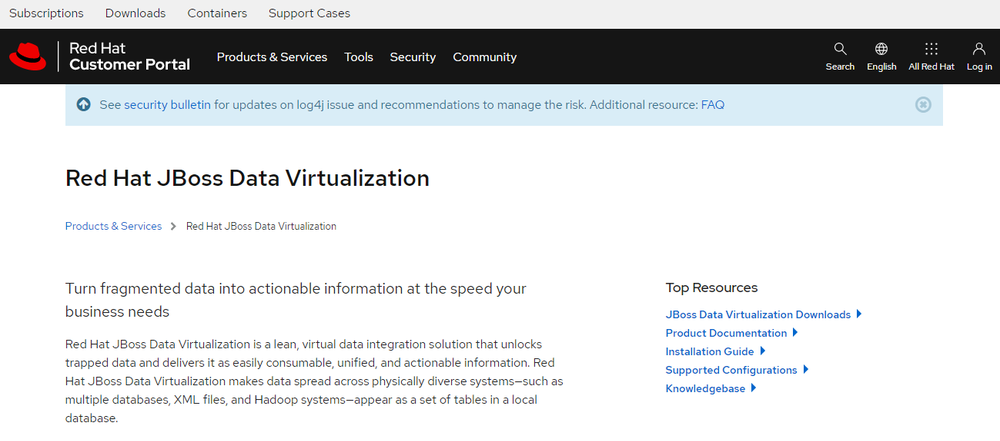
Task: Open the Downloads top menu item
Action: tap(135, 13)
